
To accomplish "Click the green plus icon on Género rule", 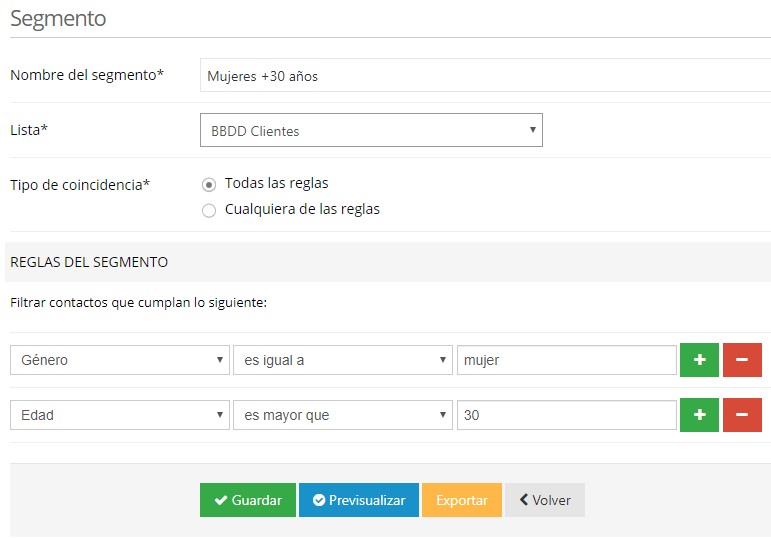I will coord(699,360).
